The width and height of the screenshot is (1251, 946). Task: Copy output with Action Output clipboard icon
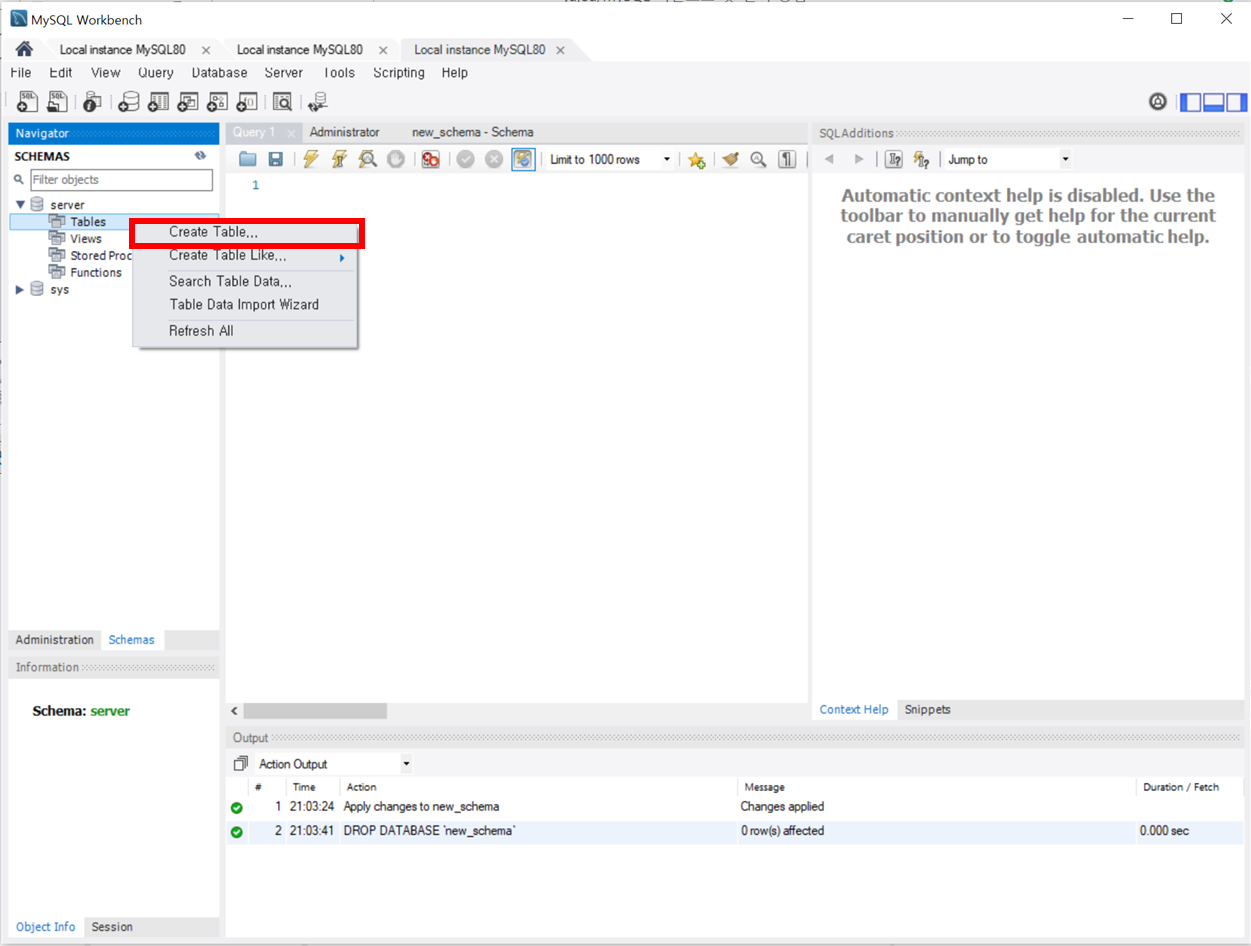(x=240, y=764)
